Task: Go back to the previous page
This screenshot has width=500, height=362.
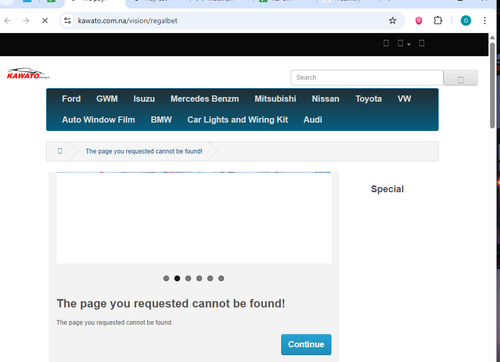Action: point(8,21)
